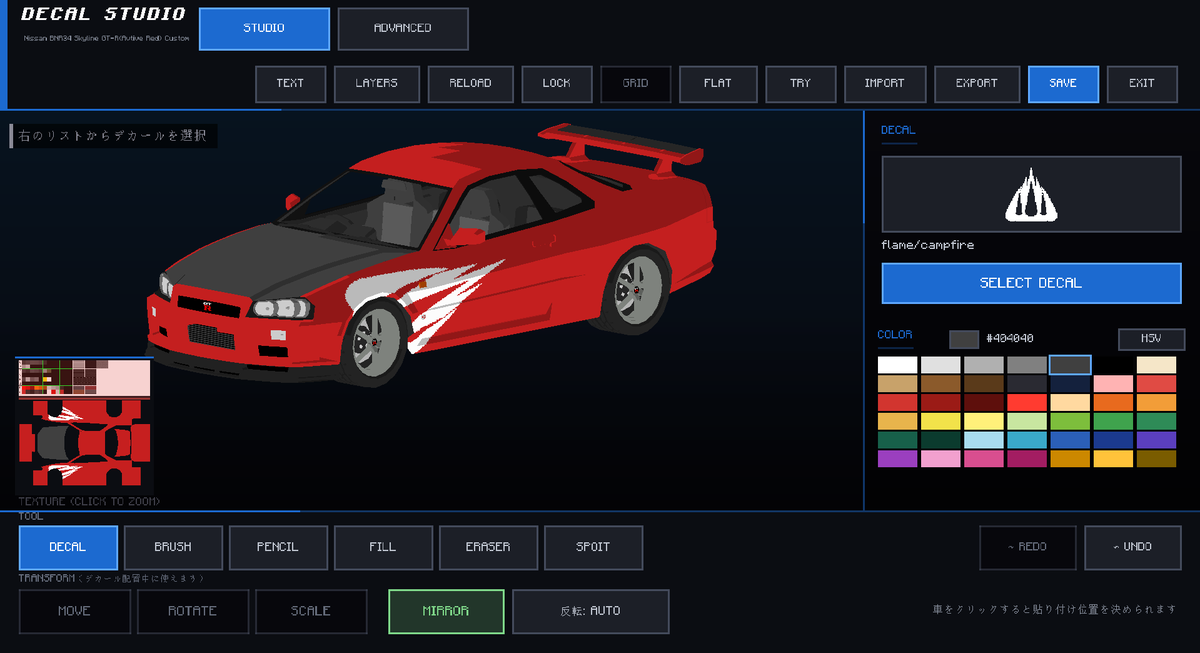
Task: Exit the Decal Studio via EXIT
Action: click(1142, 84)
